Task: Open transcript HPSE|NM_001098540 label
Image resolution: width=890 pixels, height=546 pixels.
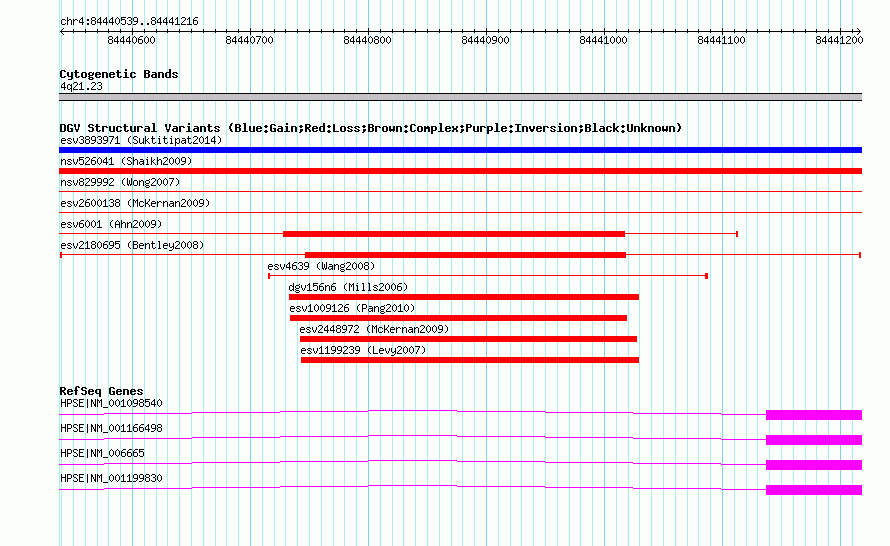Action: click(x=111, y=404)
